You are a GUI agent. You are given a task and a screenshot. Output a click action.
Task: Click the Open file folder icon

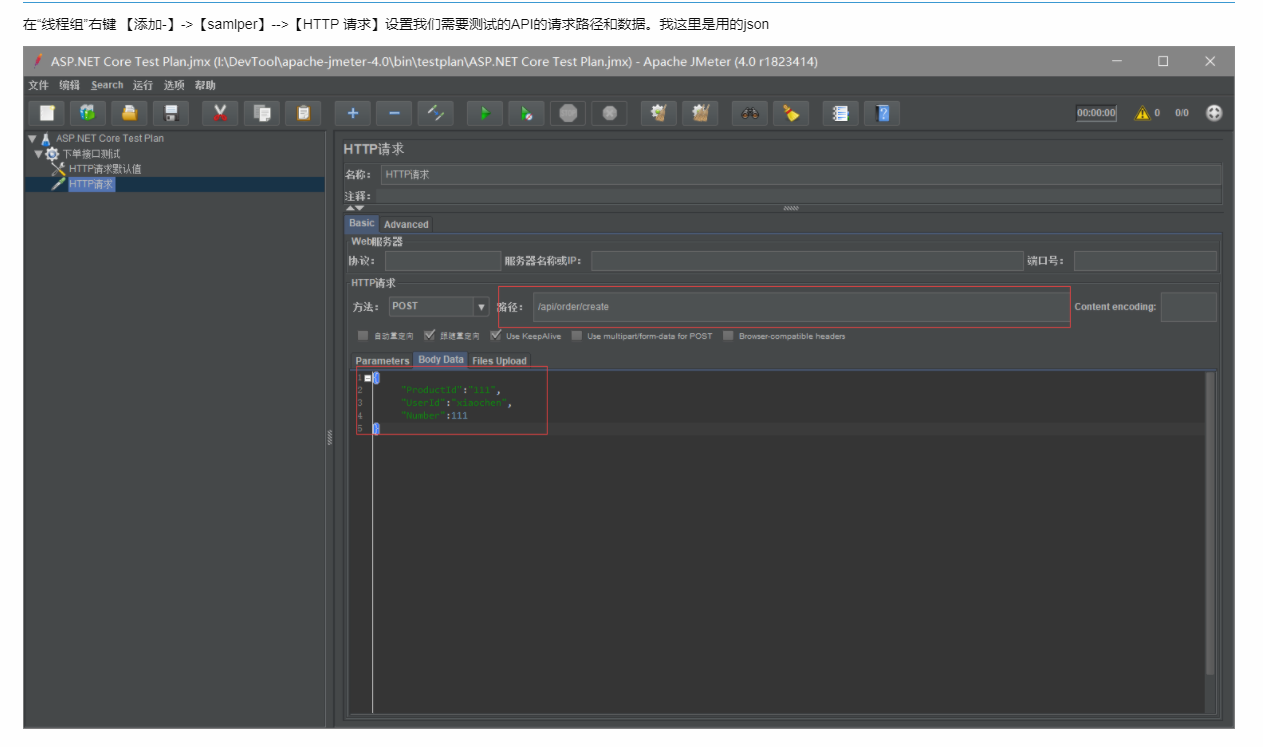point(130,113)
